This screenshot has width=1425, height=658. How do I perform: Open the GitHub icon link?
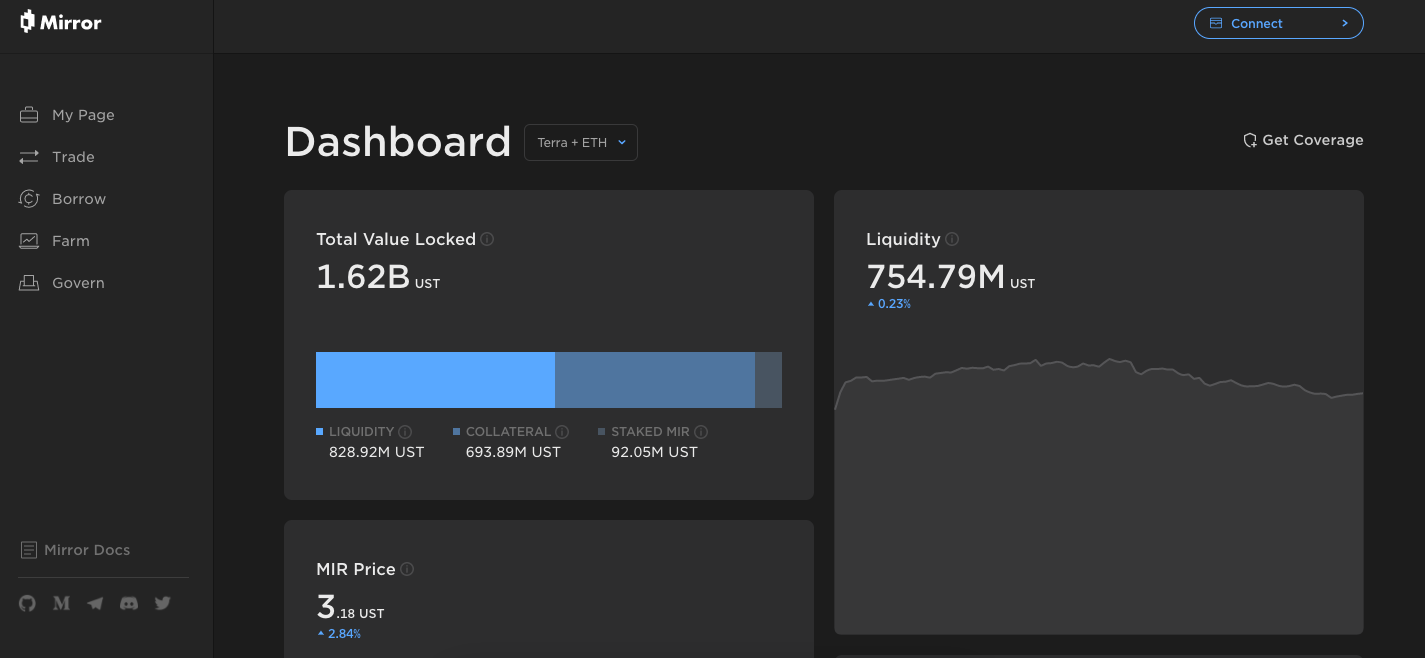[x=27, y=603]
